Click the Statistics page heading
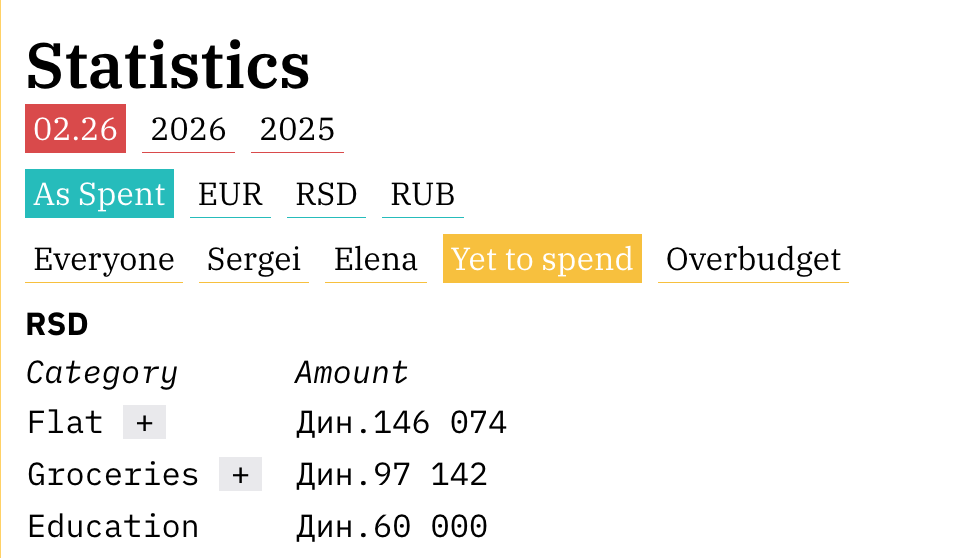The height and width of the screenshot is (558, 970). (x=168, y=66)
